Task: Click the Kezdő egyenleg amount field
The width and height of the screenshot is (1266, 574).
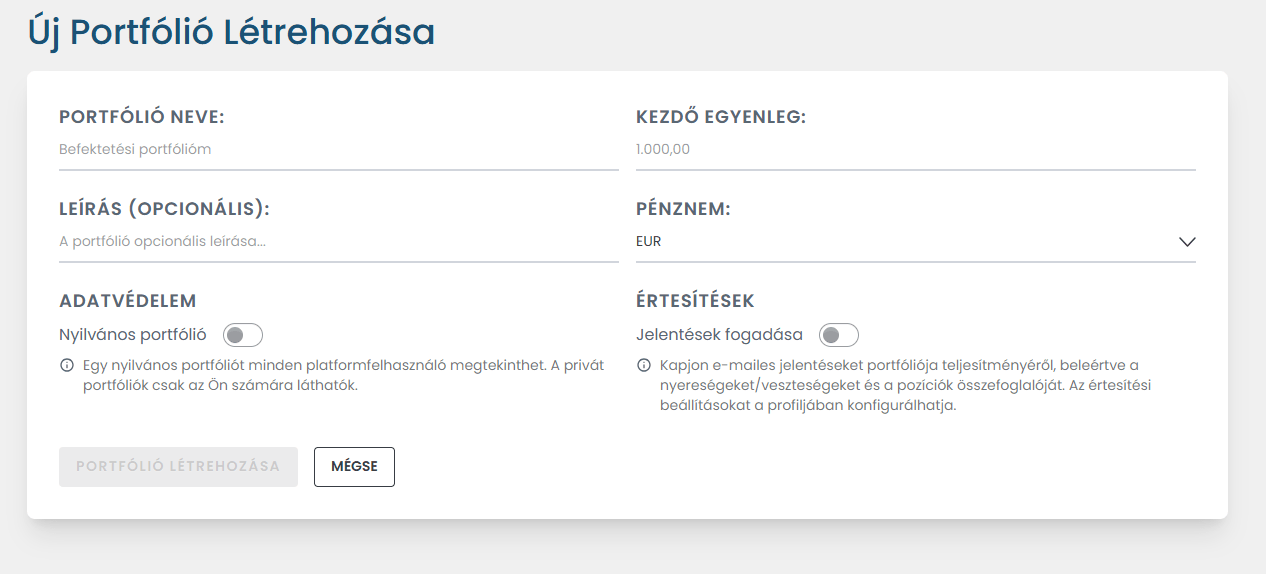Action: (915, 150)
